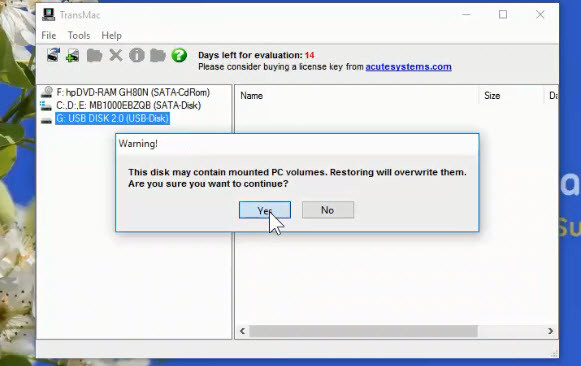Click the USB drive icon for G:
Viewport: 581px width, 366px height.
pyautogui.click(x=46, y=120)
